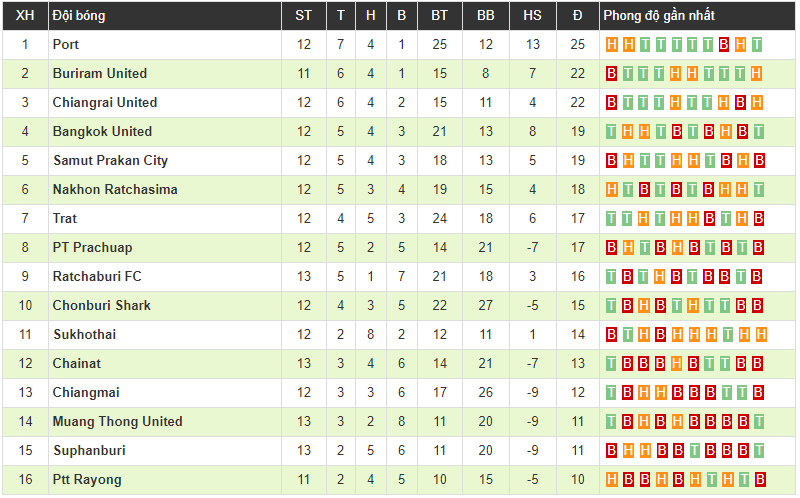Click the first form badge in Port row

click(x=612, y=45)
